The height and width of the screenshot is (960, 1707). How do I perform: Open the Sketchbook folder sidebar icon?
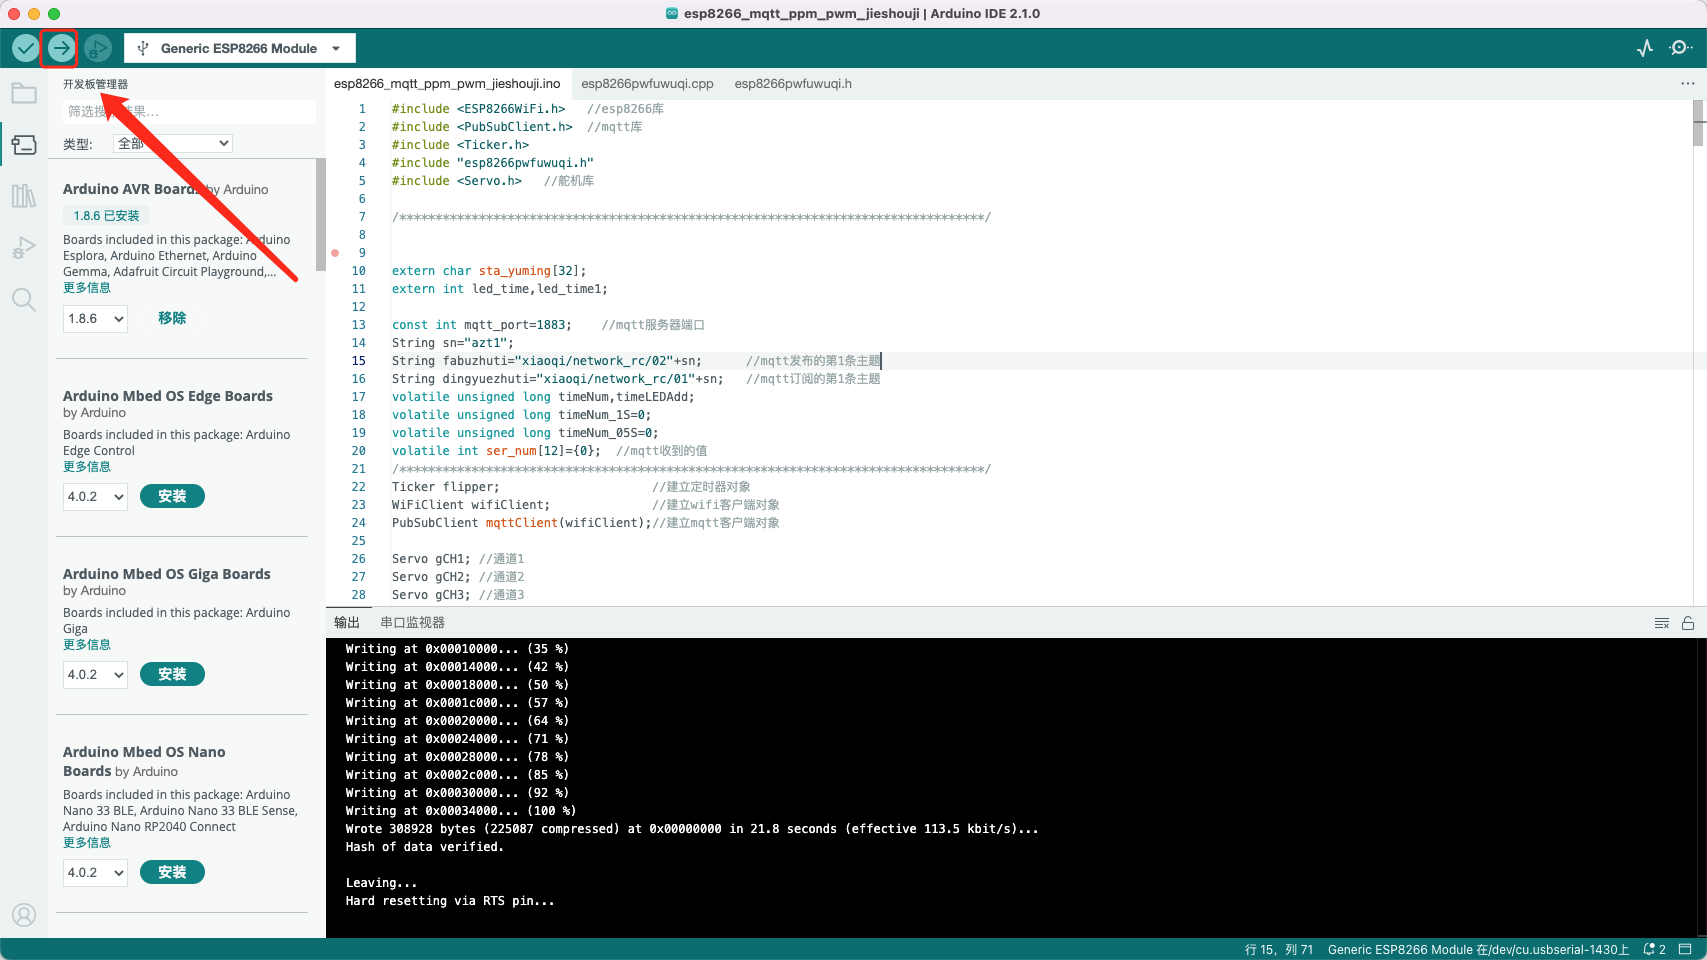24,94
